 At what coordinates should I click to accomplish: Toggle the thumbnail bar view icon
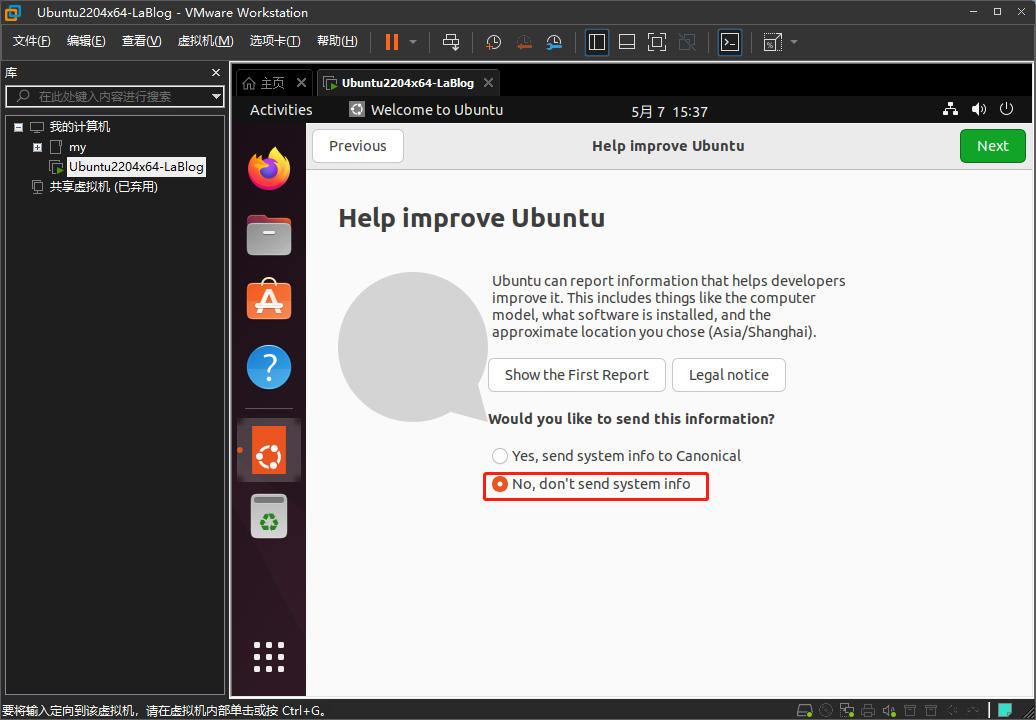click(x=626, y=42)
